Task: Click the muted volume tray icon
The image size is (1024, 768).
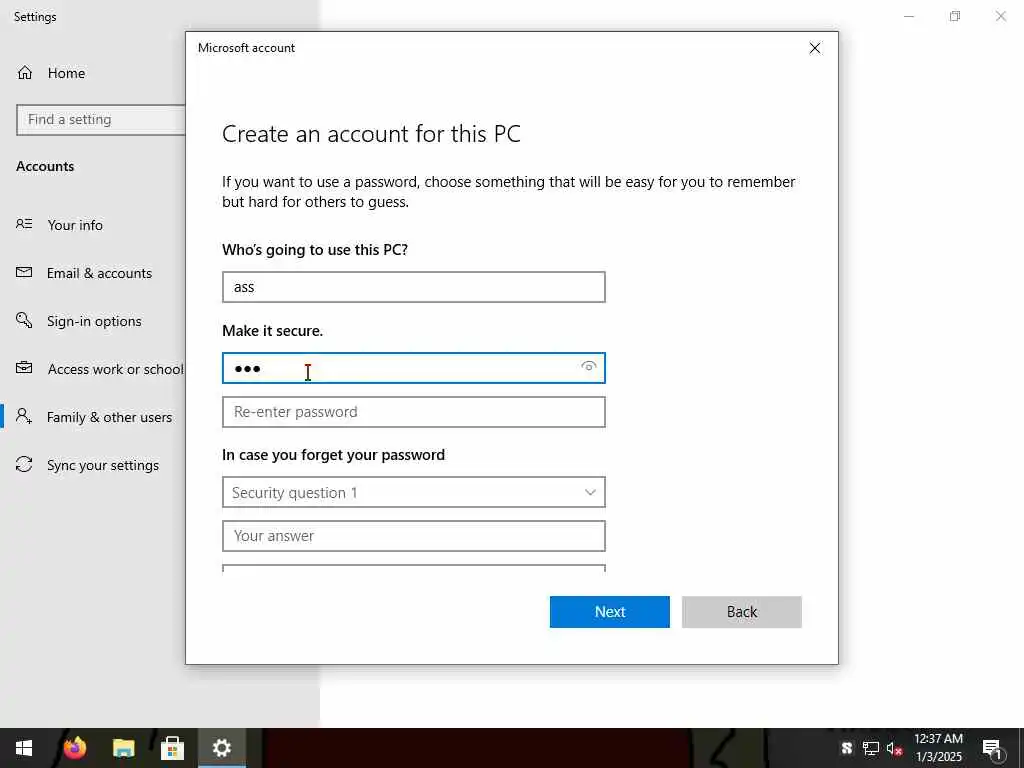Action: pos(894,748)
